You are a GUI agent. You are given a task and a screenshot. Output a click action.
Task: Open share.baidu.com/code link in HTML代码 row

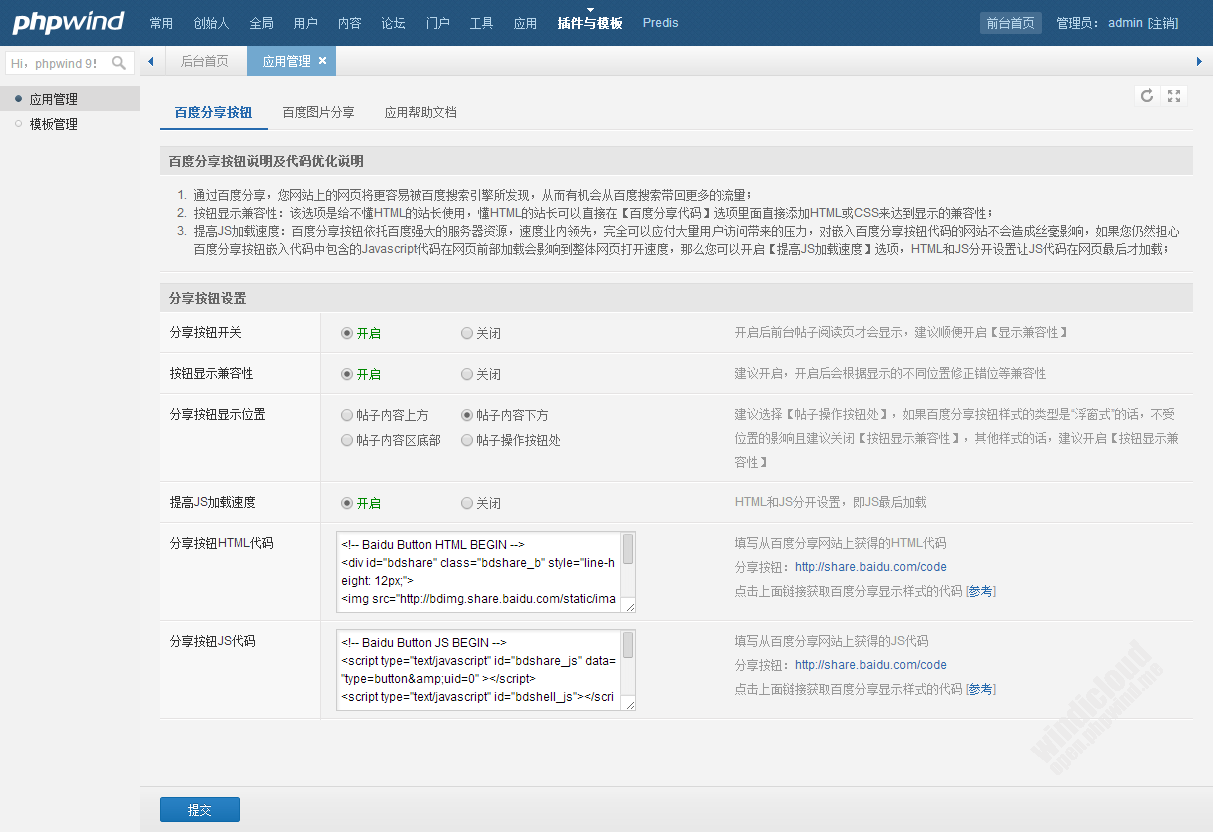coord(871,567)
